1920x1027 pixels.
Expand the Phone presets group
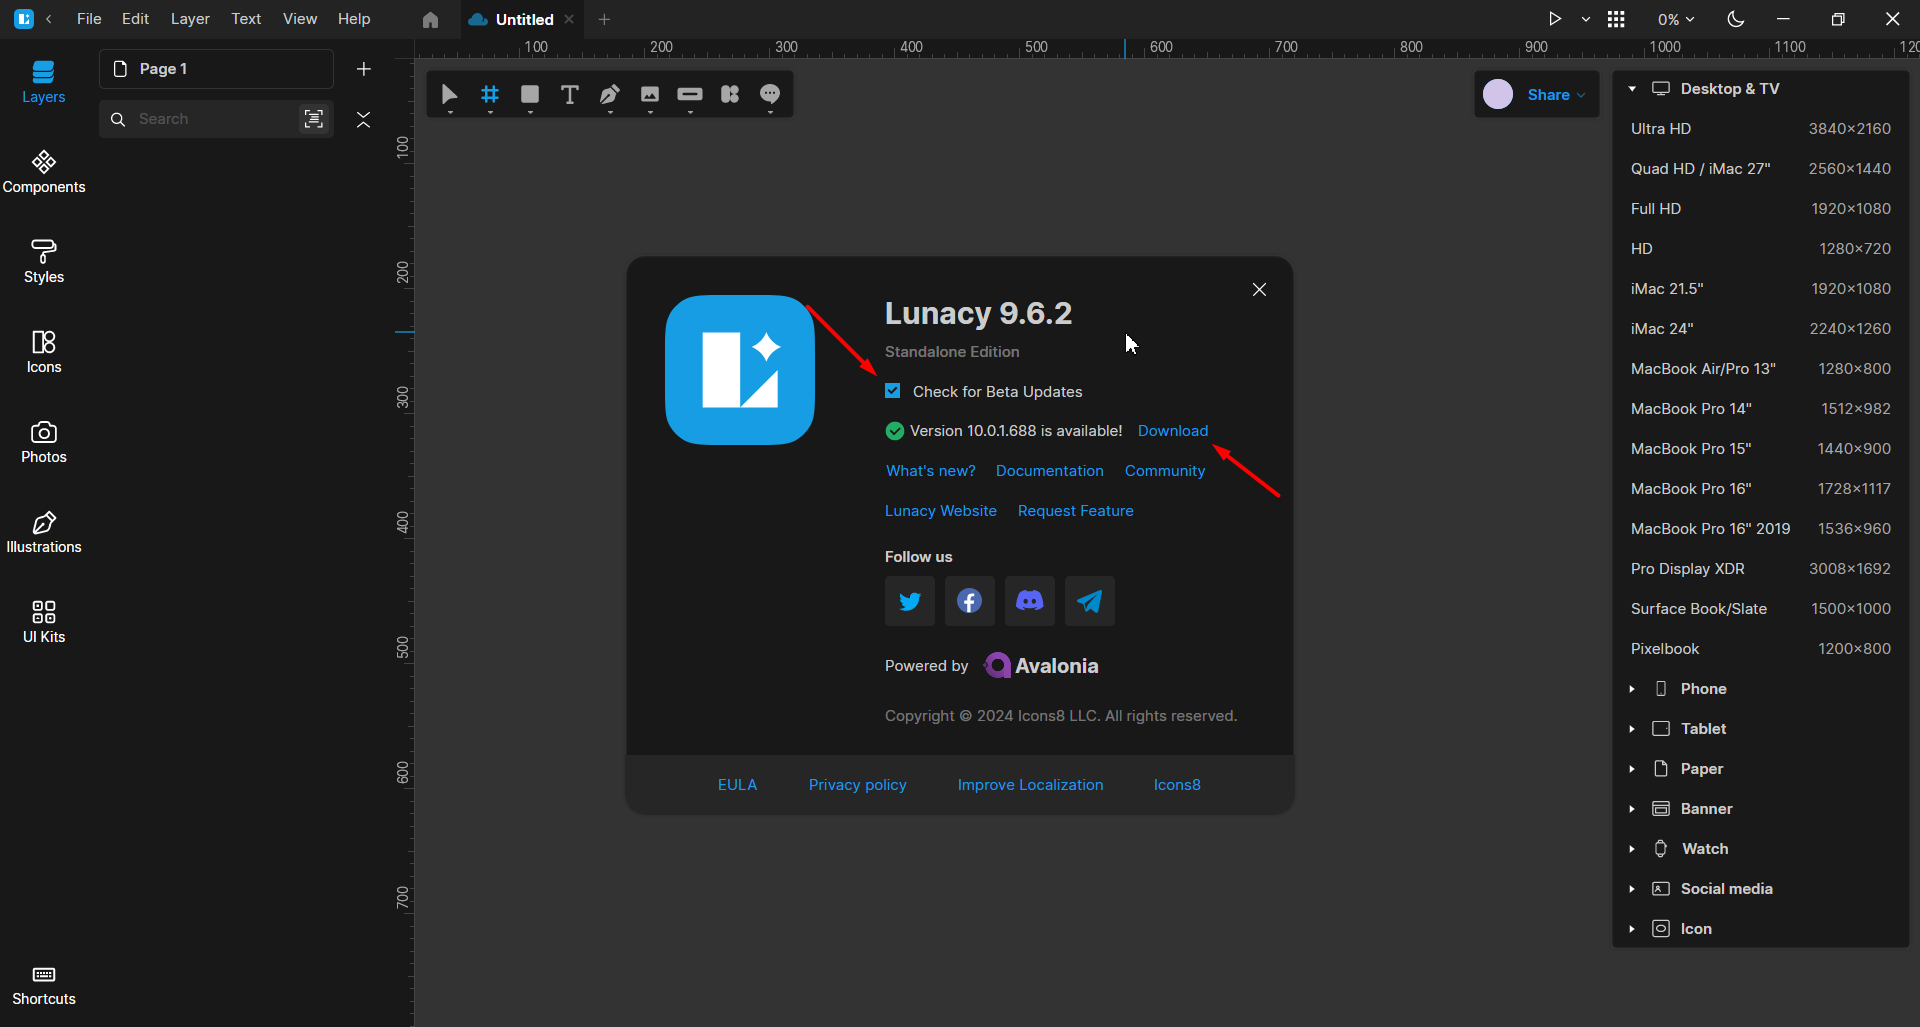pos(1632,689)
